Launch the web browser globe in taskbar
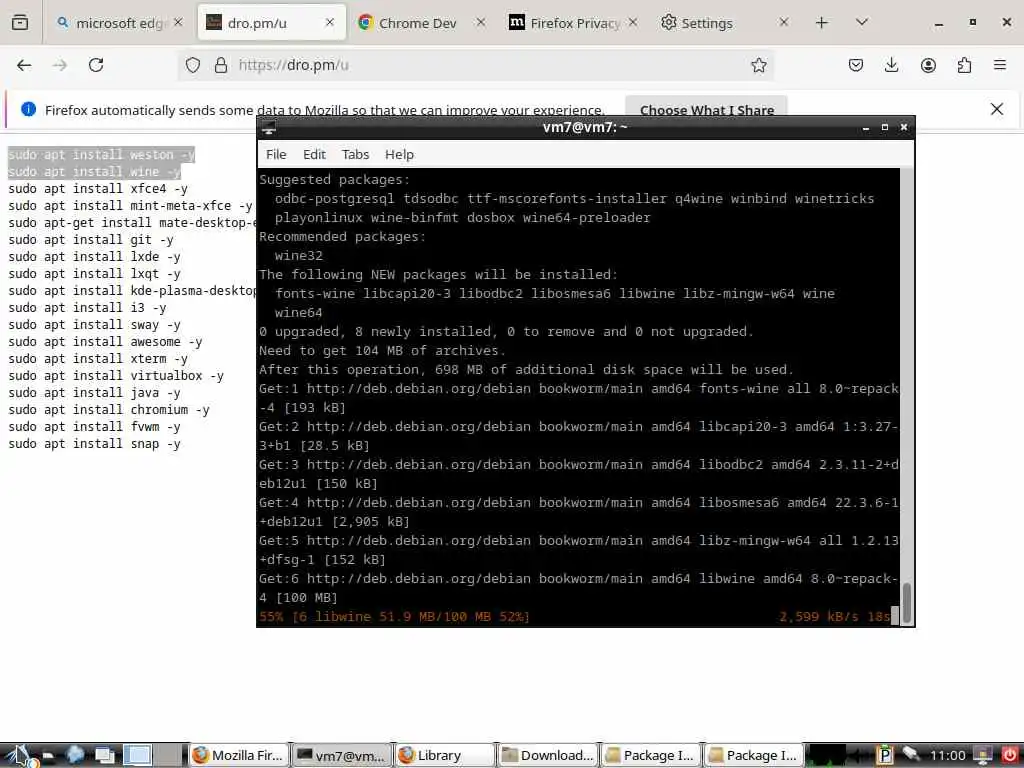The width and height of the screenshot is (1024, 768). [x=75, y=756]
